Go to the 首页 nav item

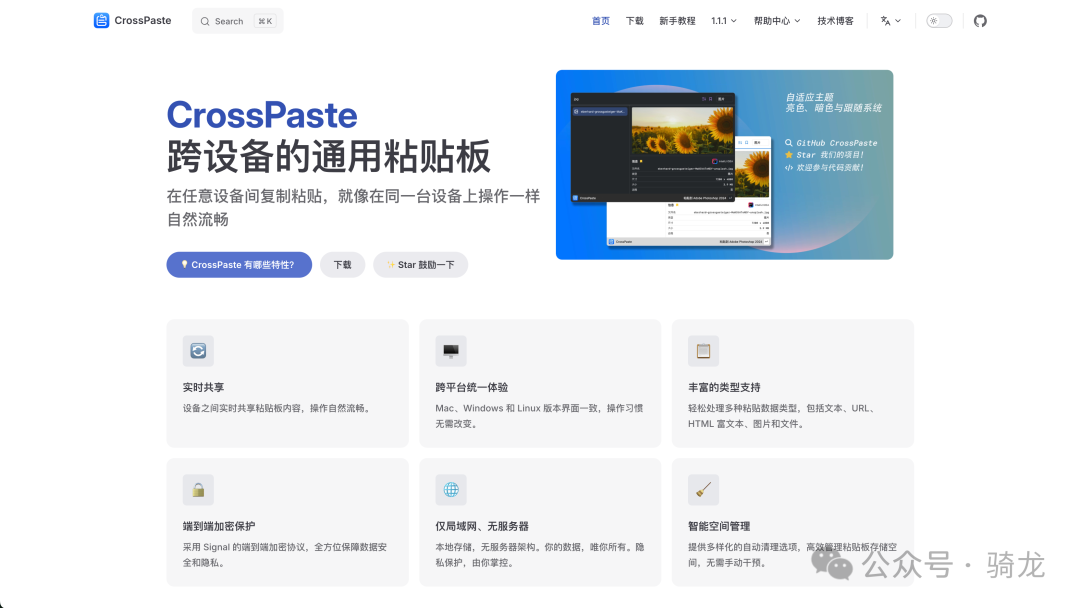[600, 20]
